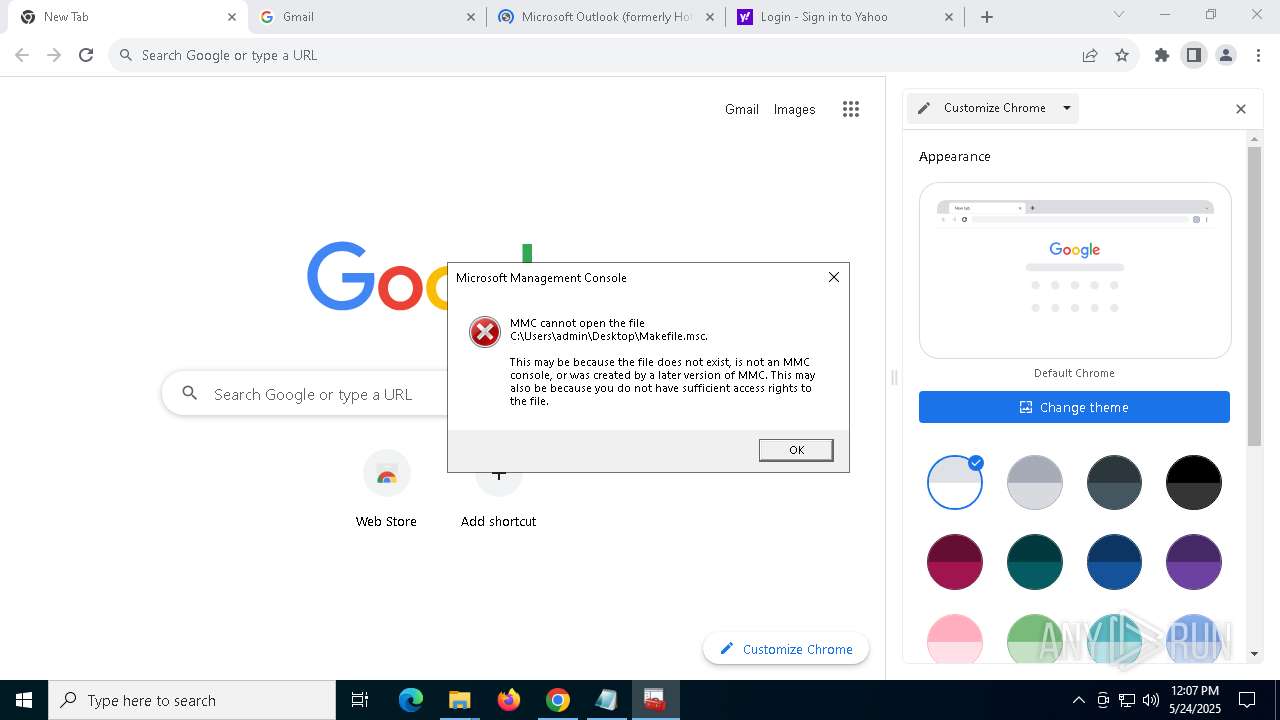
Task: Open the Google apps grid
Action: click(851, 109)
